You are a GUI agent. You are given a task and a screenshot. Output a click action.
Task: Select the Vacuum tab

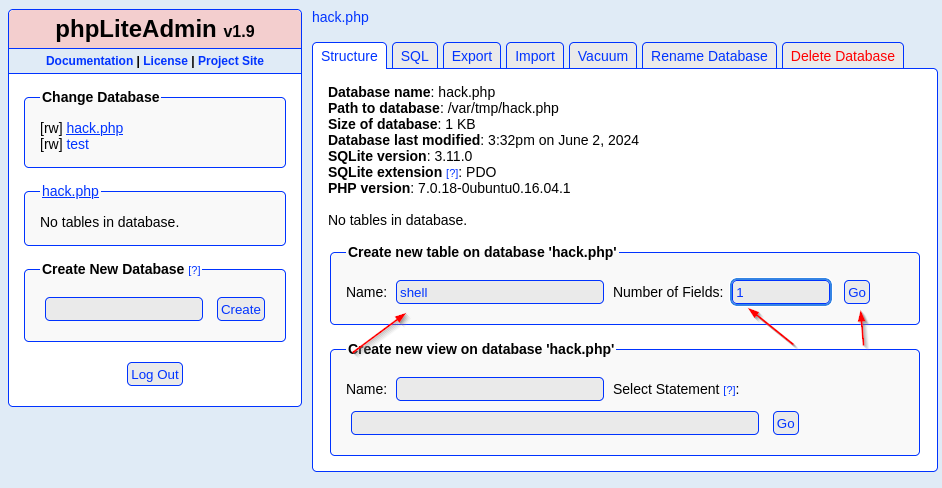pyautogui.click(x=603, y=56)
